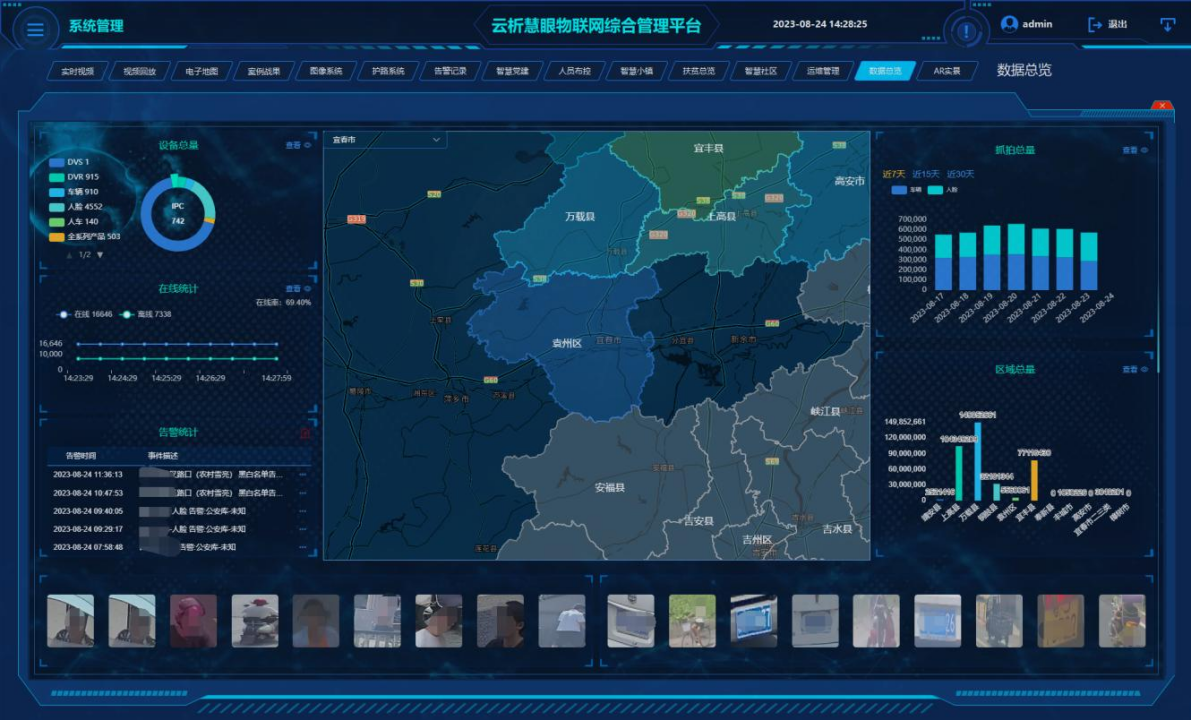
Task: Go to next legend page arrow
Action: (x=100, y=255)
